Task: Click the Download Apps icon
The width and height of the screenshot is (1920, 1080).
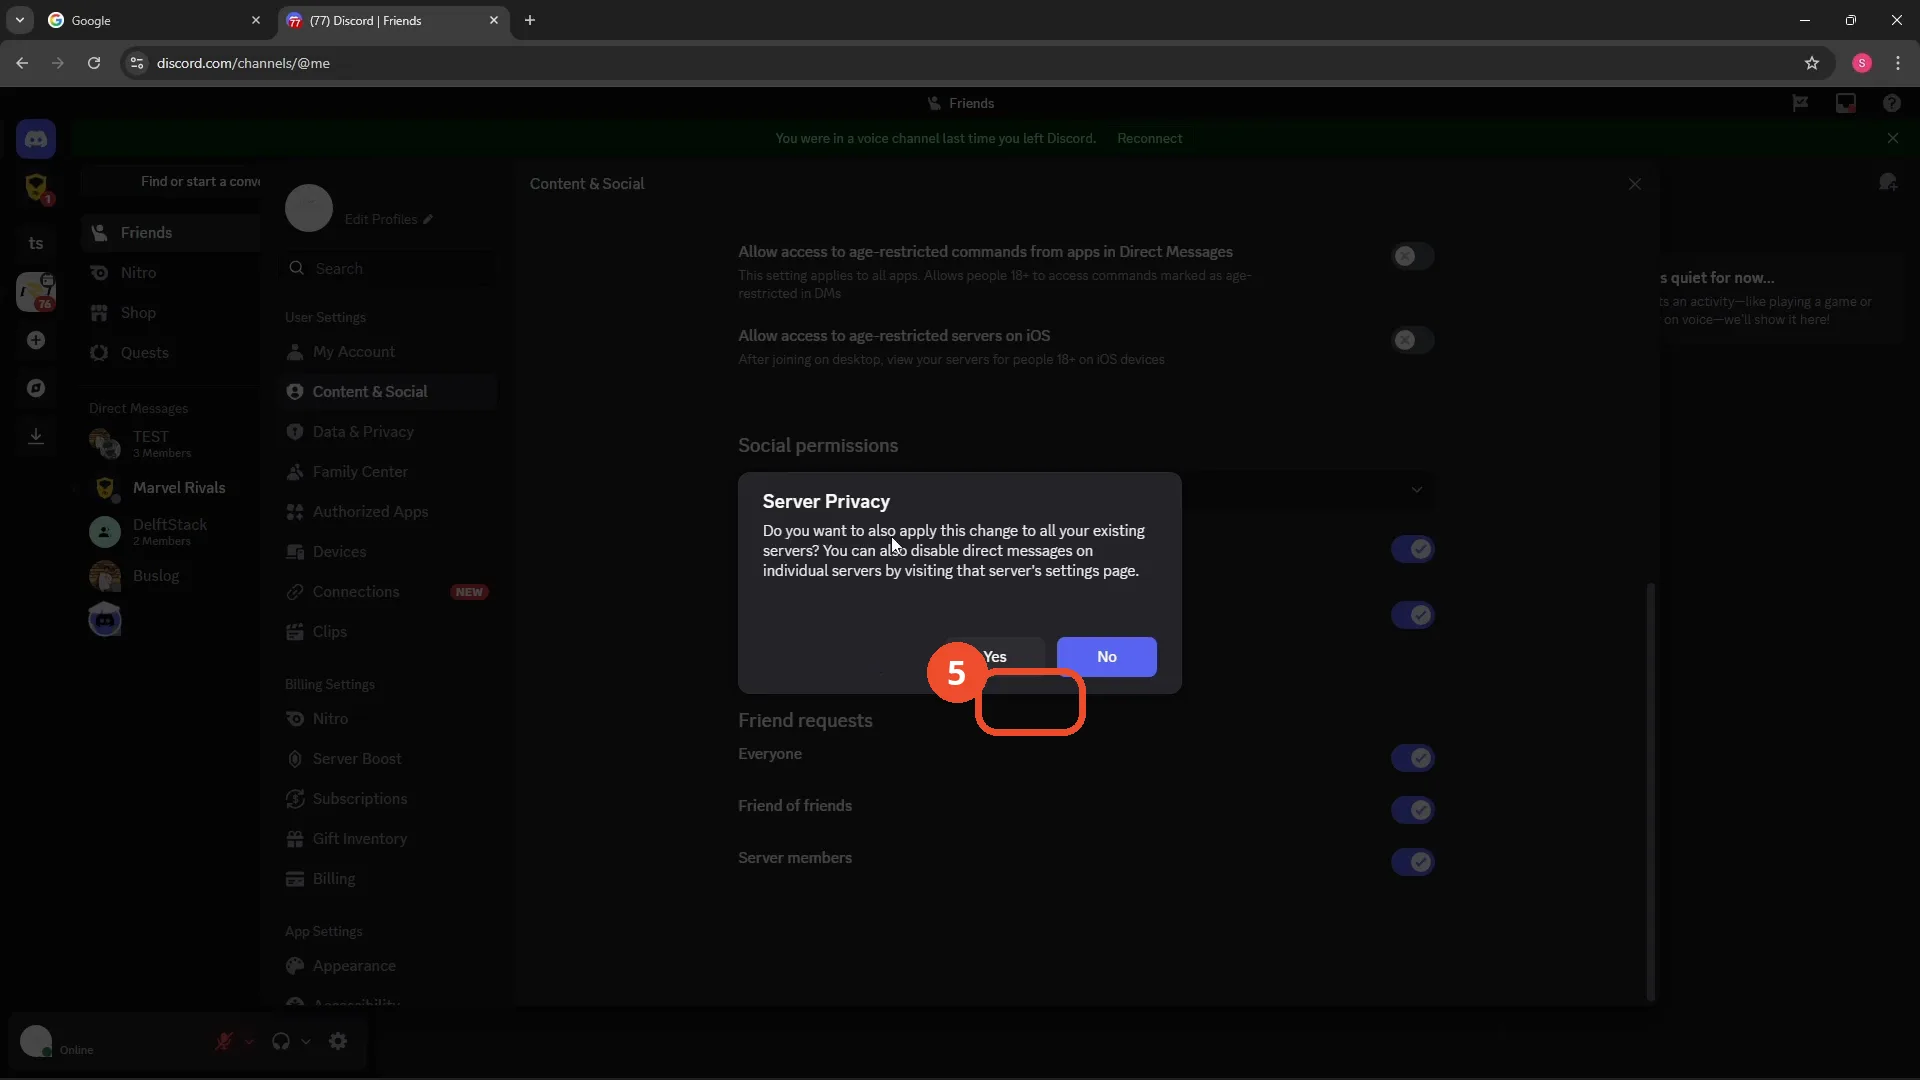Action: coord(36,436)
